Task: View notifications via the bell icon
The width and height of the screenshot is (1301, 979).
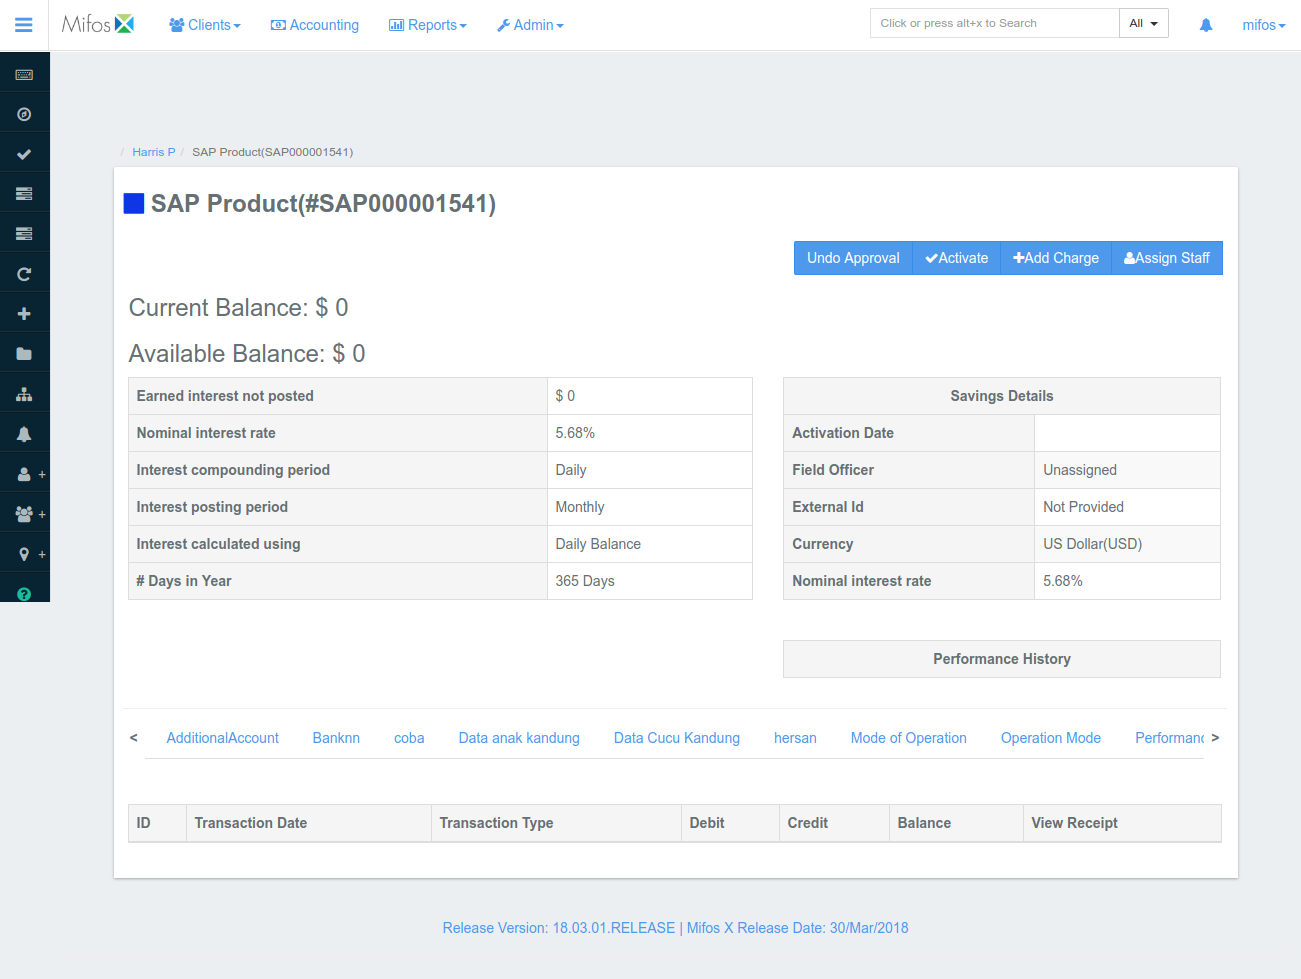Action: (24, 432)
